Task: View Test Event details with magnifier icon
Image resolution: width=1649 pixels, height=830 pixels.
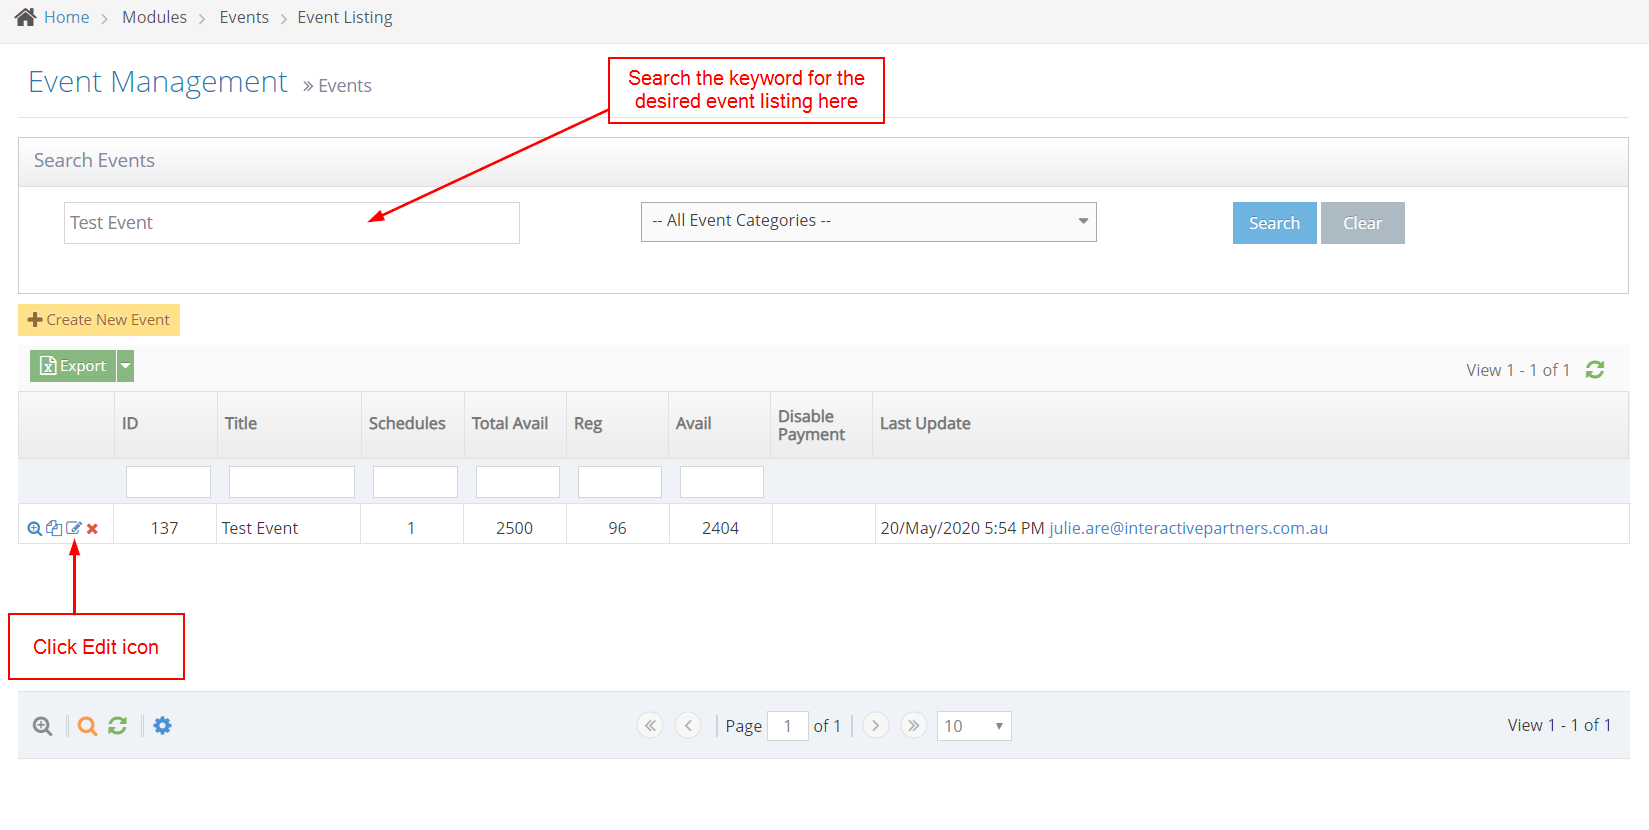Action: pyautogui.click(x=34, y=528)
